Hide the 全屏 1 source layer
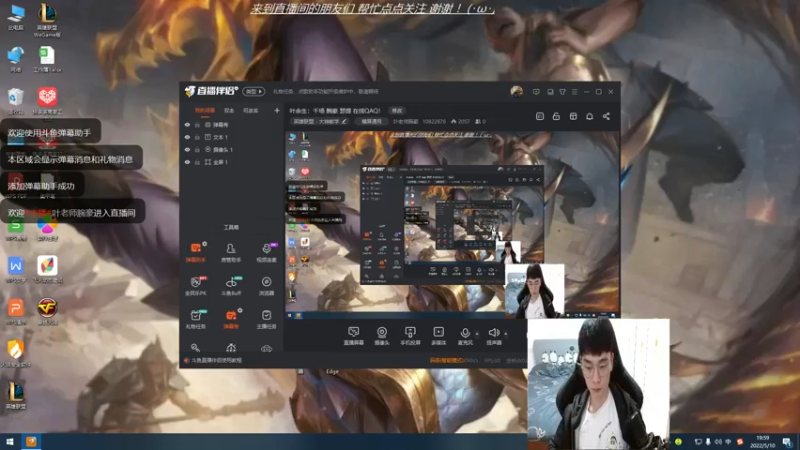 pos(187,162)
